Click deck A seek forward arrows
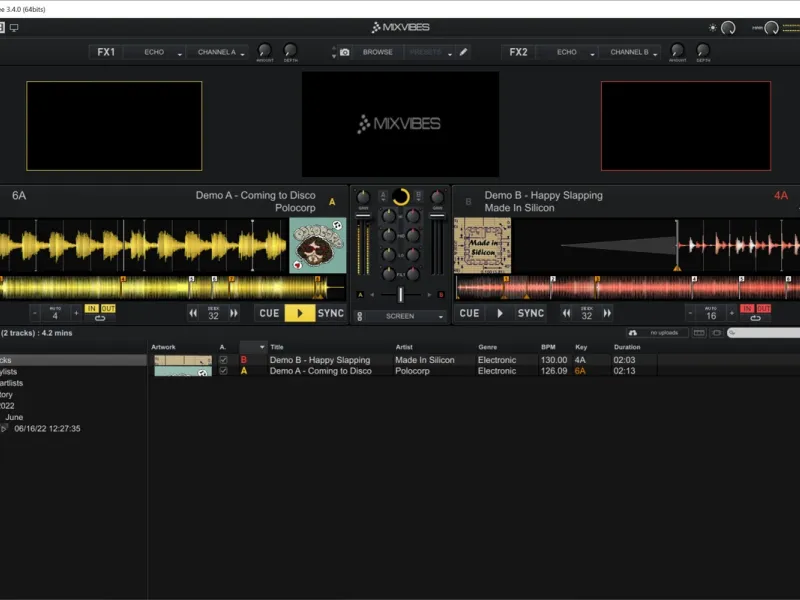The image size is (800, 600). (x=234, y=313)
